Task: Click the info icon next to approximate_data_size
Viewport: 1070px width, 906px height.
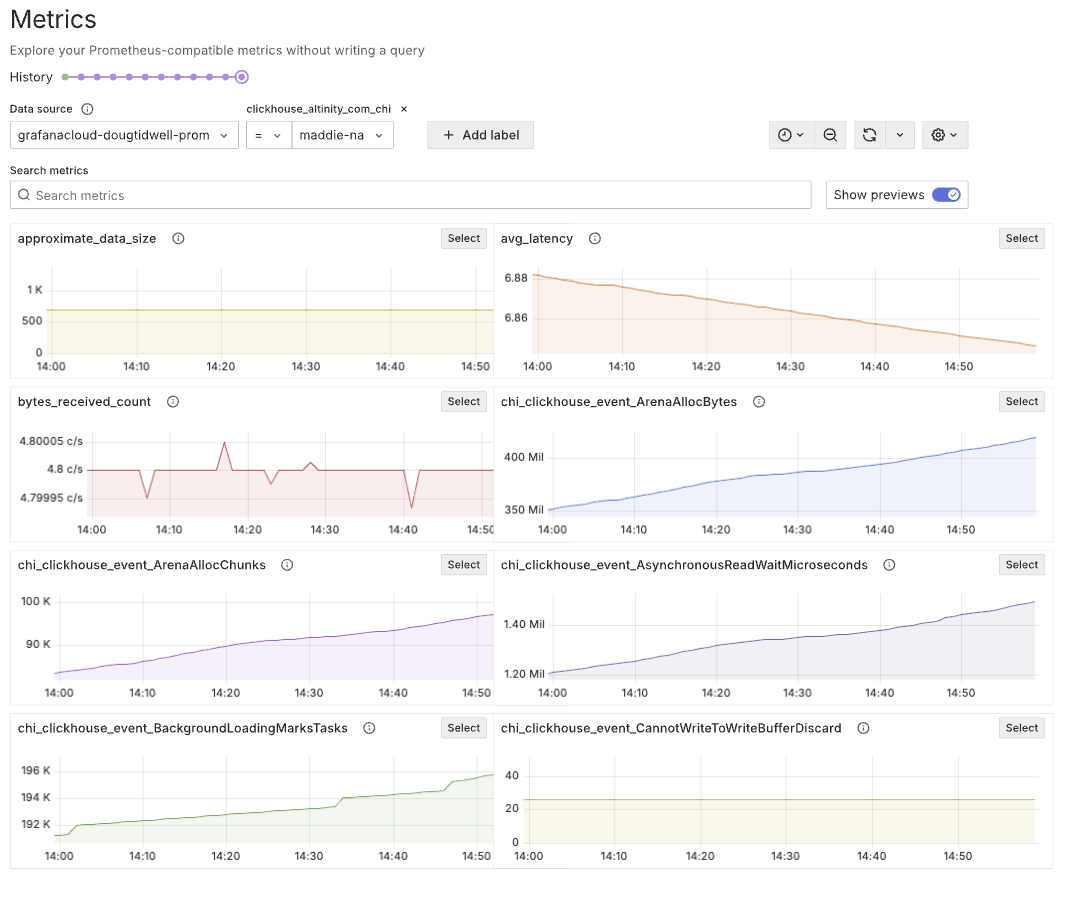Action: tap(178, 238)
